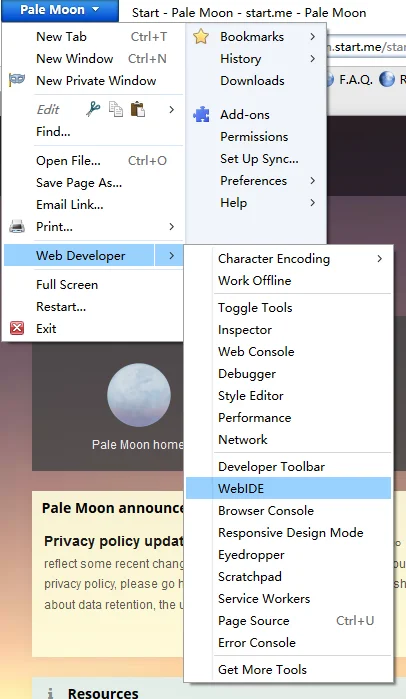Image resolution: width=406 pixels, height=699 pixels.
Task: Open Add-ons menu item
Action: point(256,115)
